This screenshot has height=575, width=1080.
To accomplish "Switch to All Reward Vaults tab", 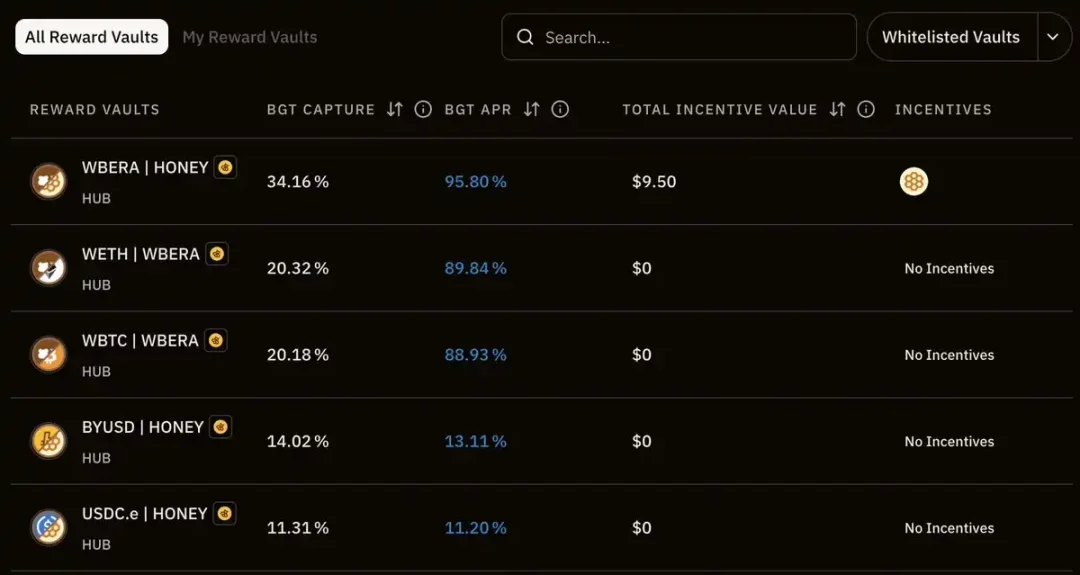I will point(91,37).
